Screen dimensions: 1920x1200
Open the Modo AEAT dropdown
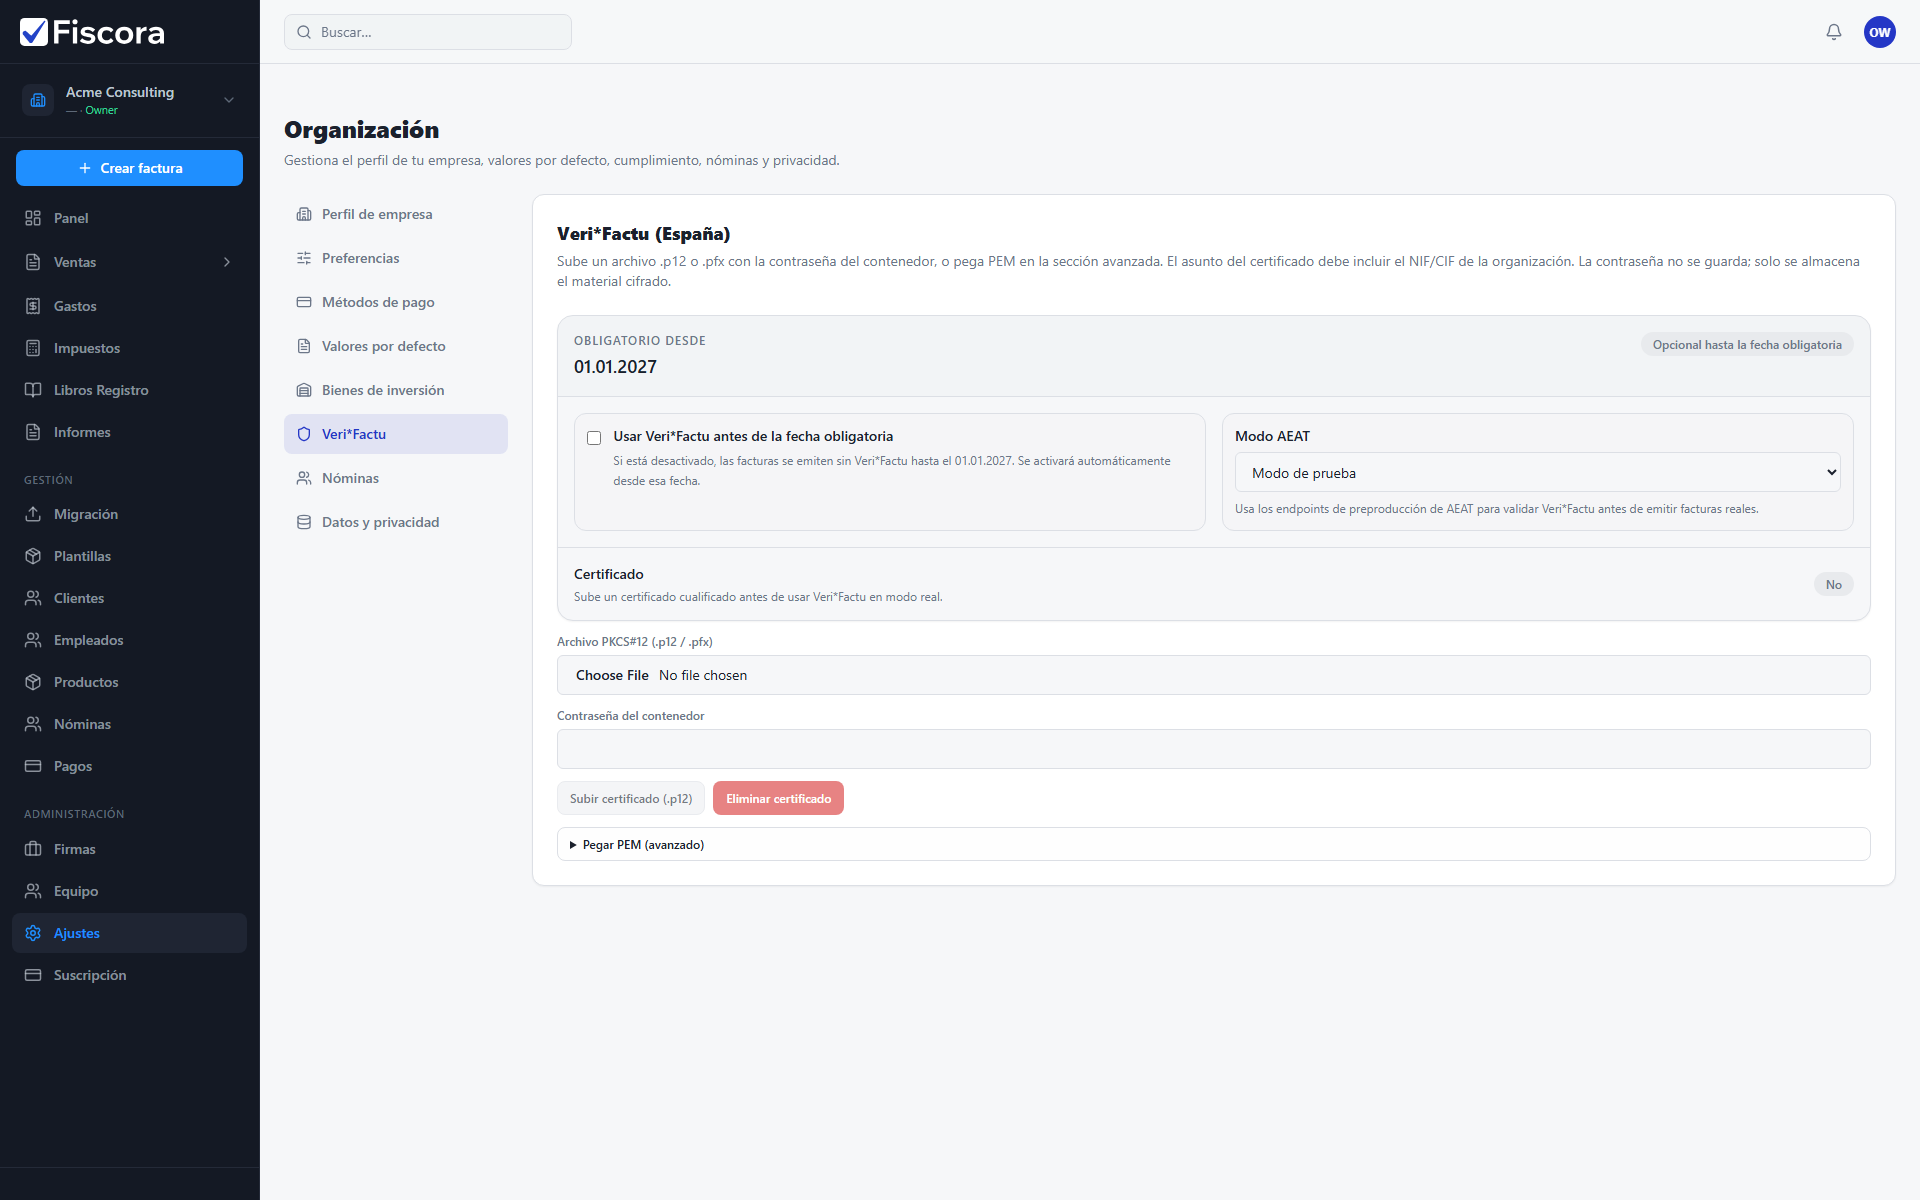[x=1537, y=473]
